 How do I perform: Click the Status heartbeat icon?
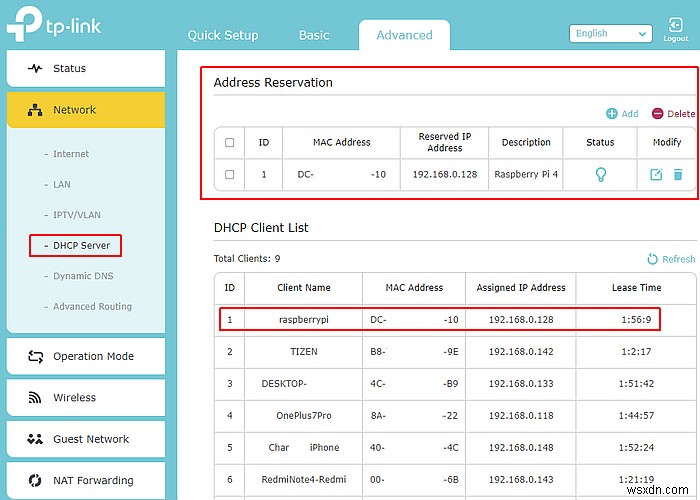[x=35, y=68]
